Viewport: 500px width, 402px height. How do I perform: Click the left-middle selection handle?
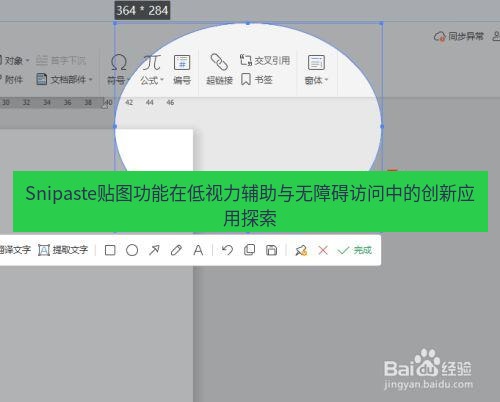coord(115,126)
